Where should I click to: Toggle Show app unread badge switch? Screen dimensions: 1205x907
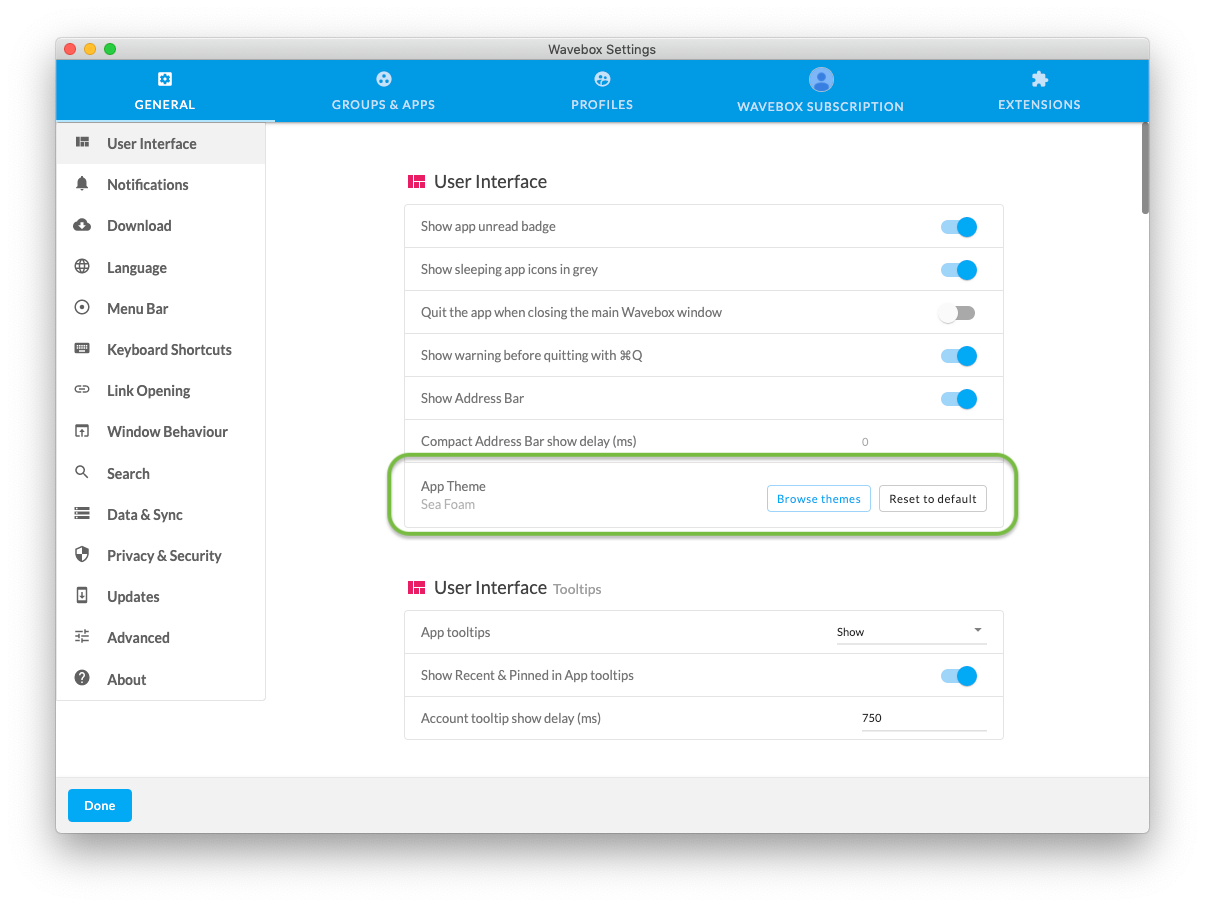click(959, 227)
